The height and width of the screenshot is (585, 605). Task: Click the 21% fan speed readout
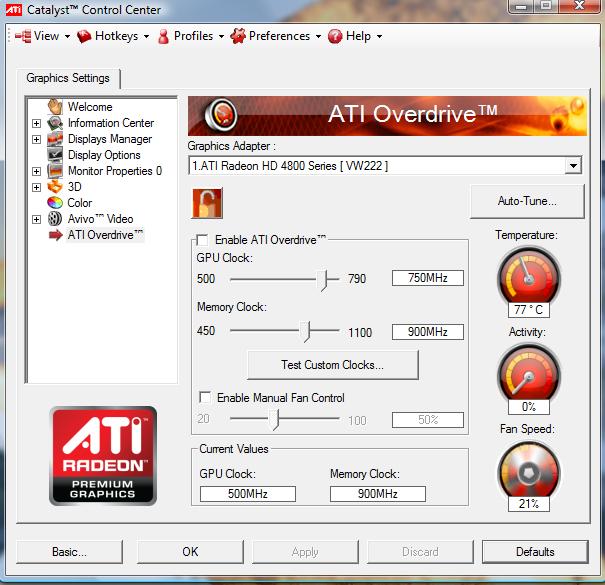[x=529, y=504]
